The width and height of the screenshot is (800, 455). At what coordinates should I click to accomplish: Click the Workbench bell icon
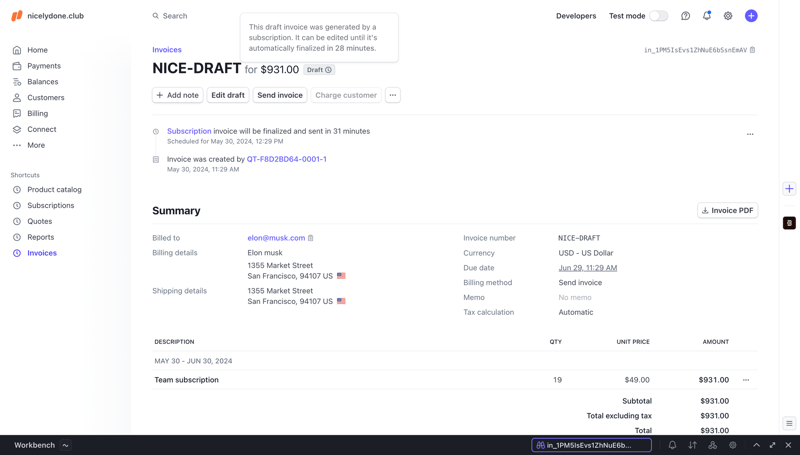point(672,445)
